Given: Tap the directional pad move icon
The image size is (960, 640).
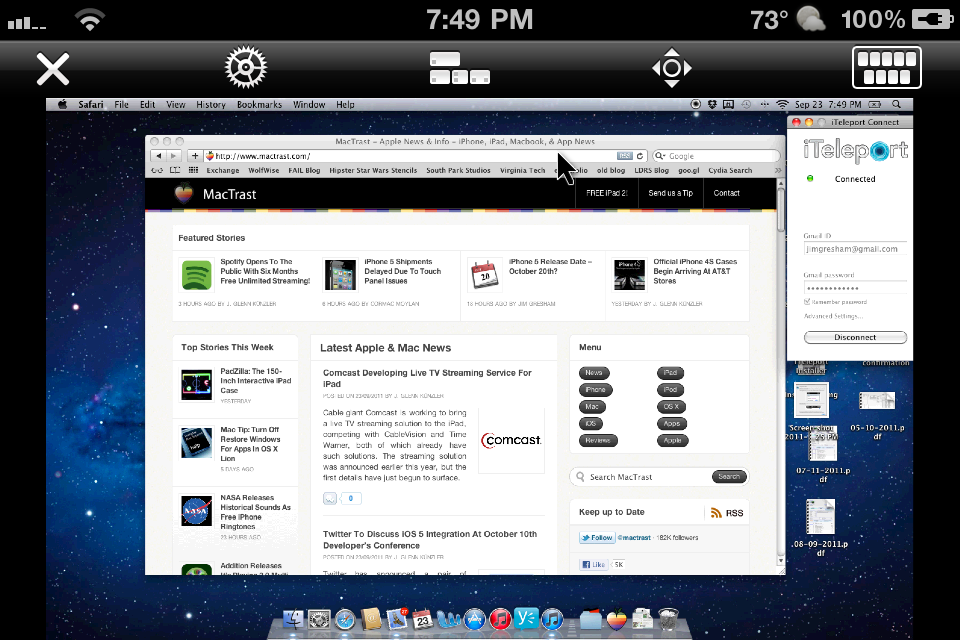Looking at the screenshot, I should (671, 69).
